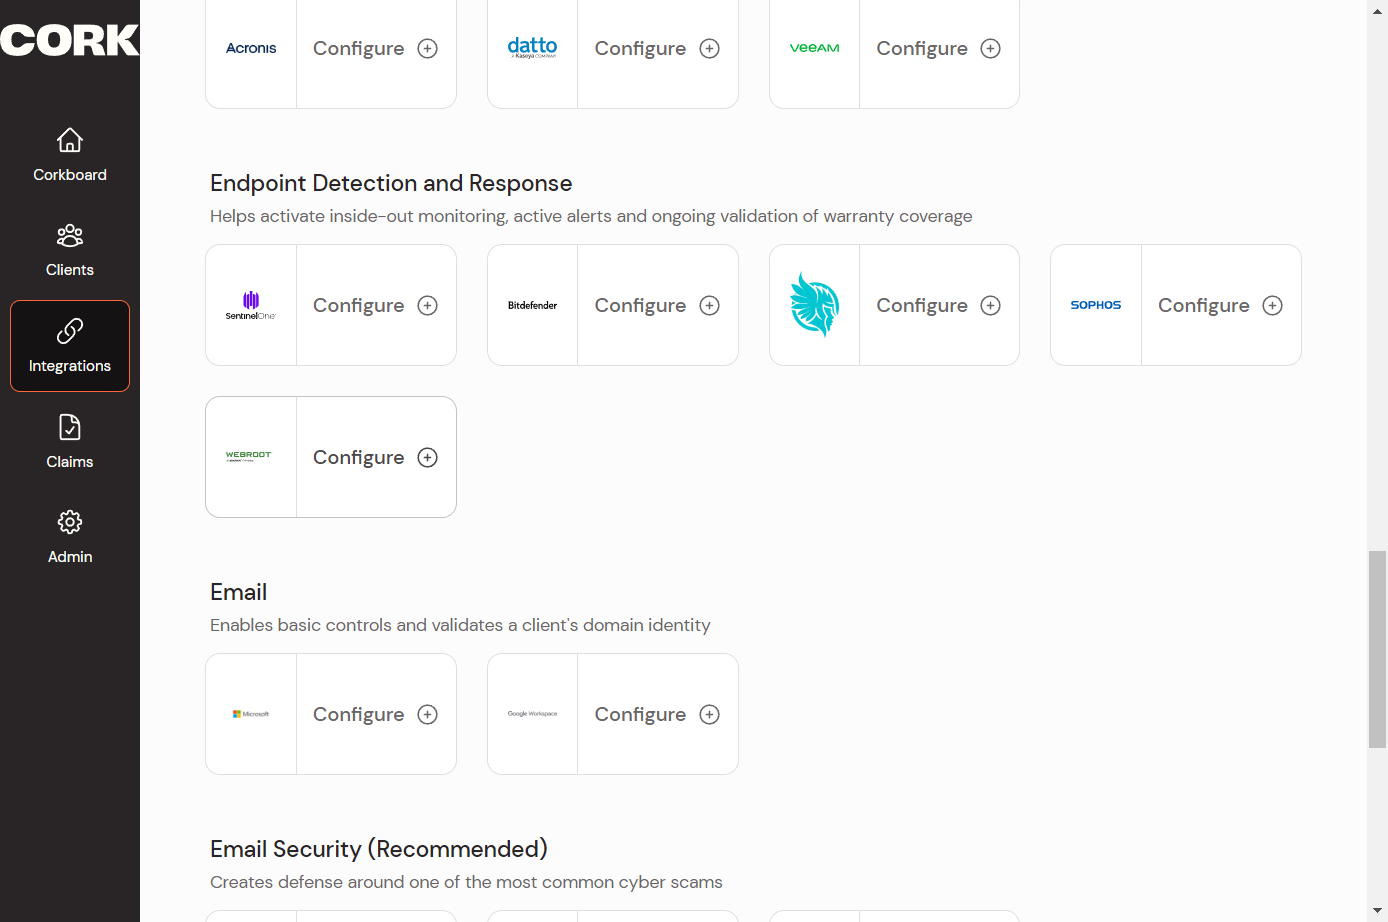Click the Microsoft logo

coord(251,714)
